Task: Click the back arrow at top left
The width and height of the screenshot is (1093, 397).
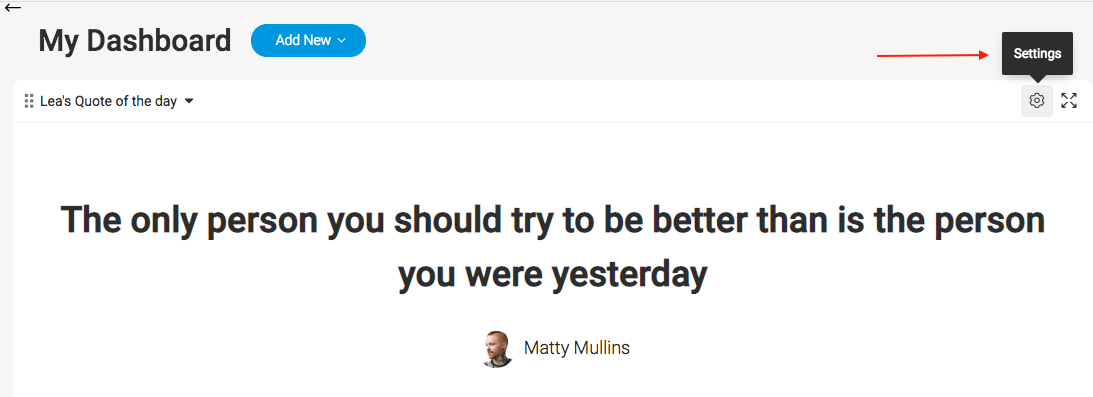Action: (x=13, y=8)
